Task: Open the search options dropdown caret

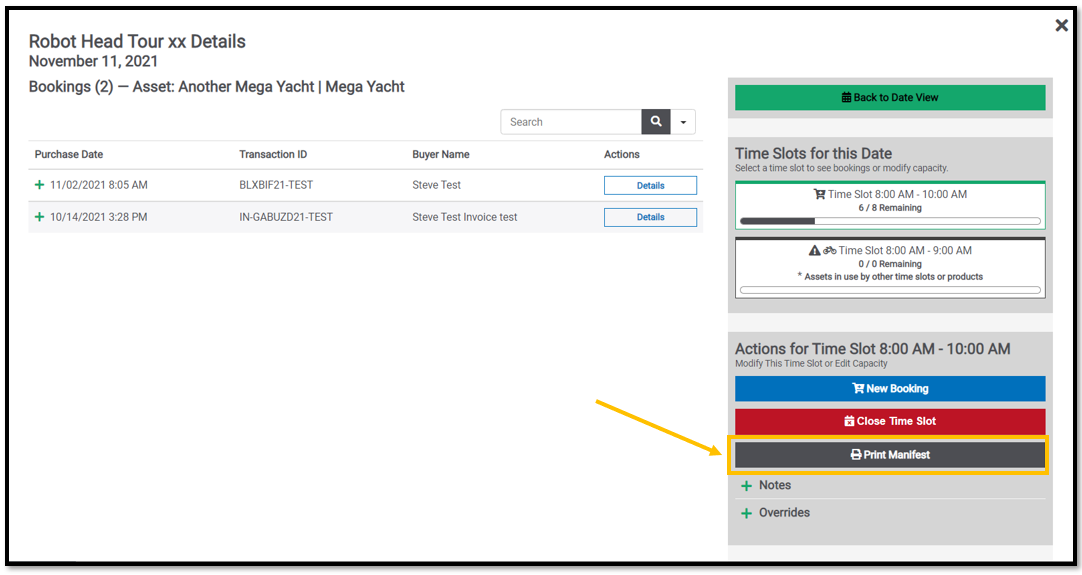Action: (x=683, y=122)
